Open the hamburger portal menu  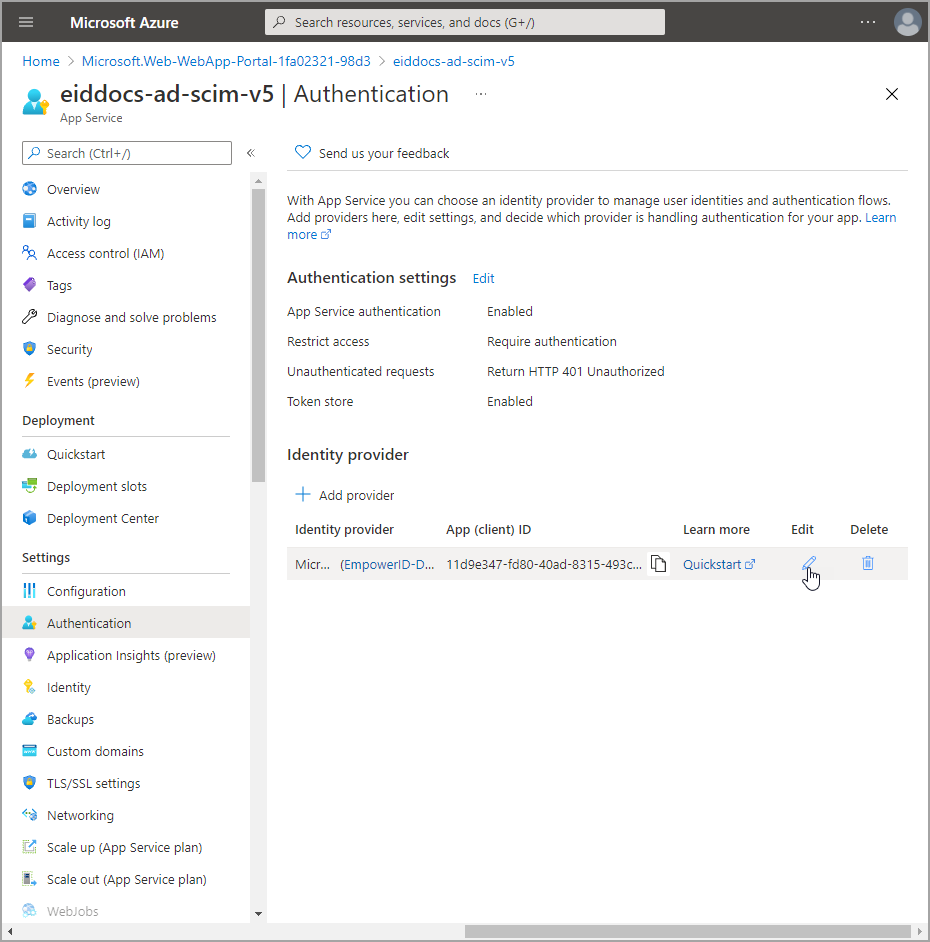point(26,22)
